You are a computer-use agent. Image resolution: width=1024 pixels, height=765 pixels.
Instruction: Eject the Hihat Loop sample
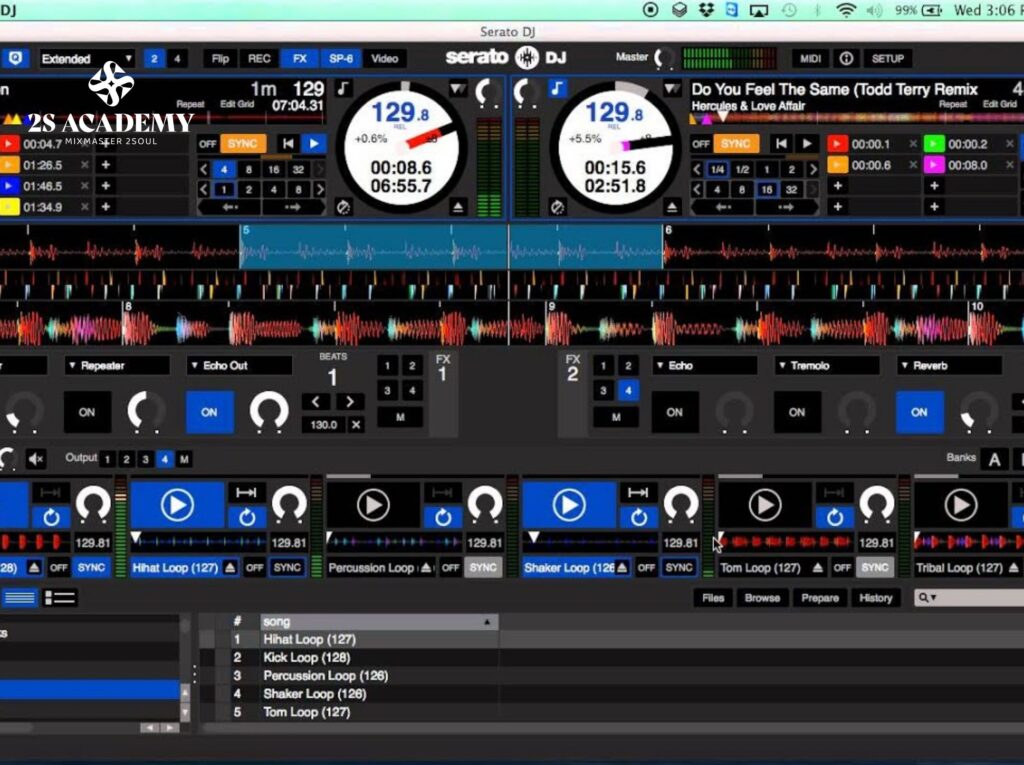pyautogui.click(x=230, y=568)
